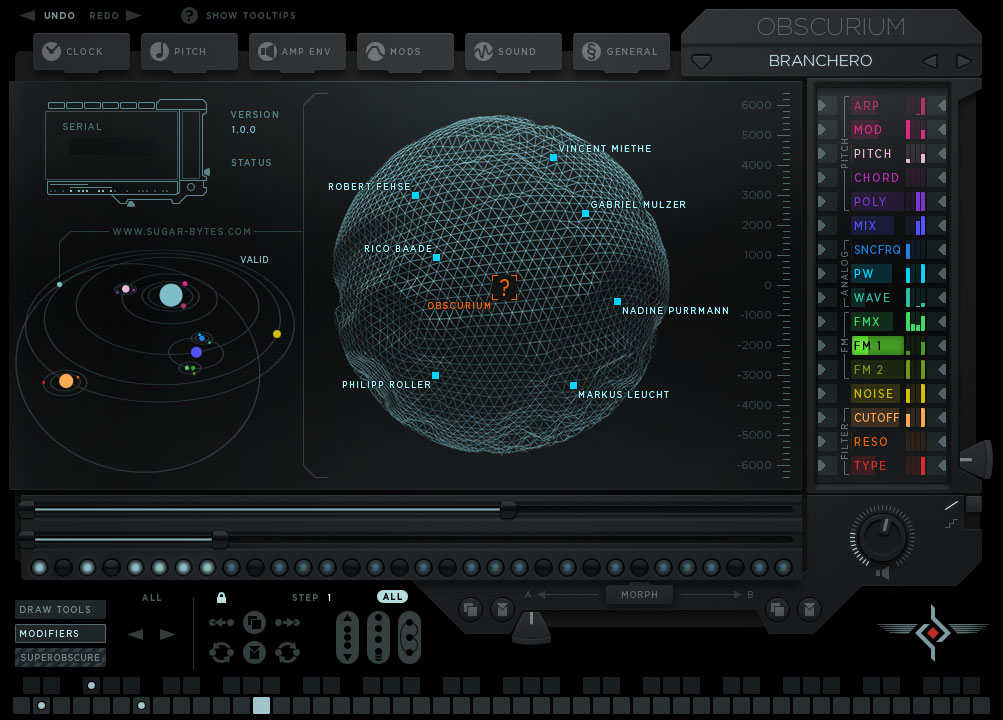Switch to the AMP ENV tab
Image resolution: width=1003 pixels, height=720 pixels.
click(x=297, y=51)
